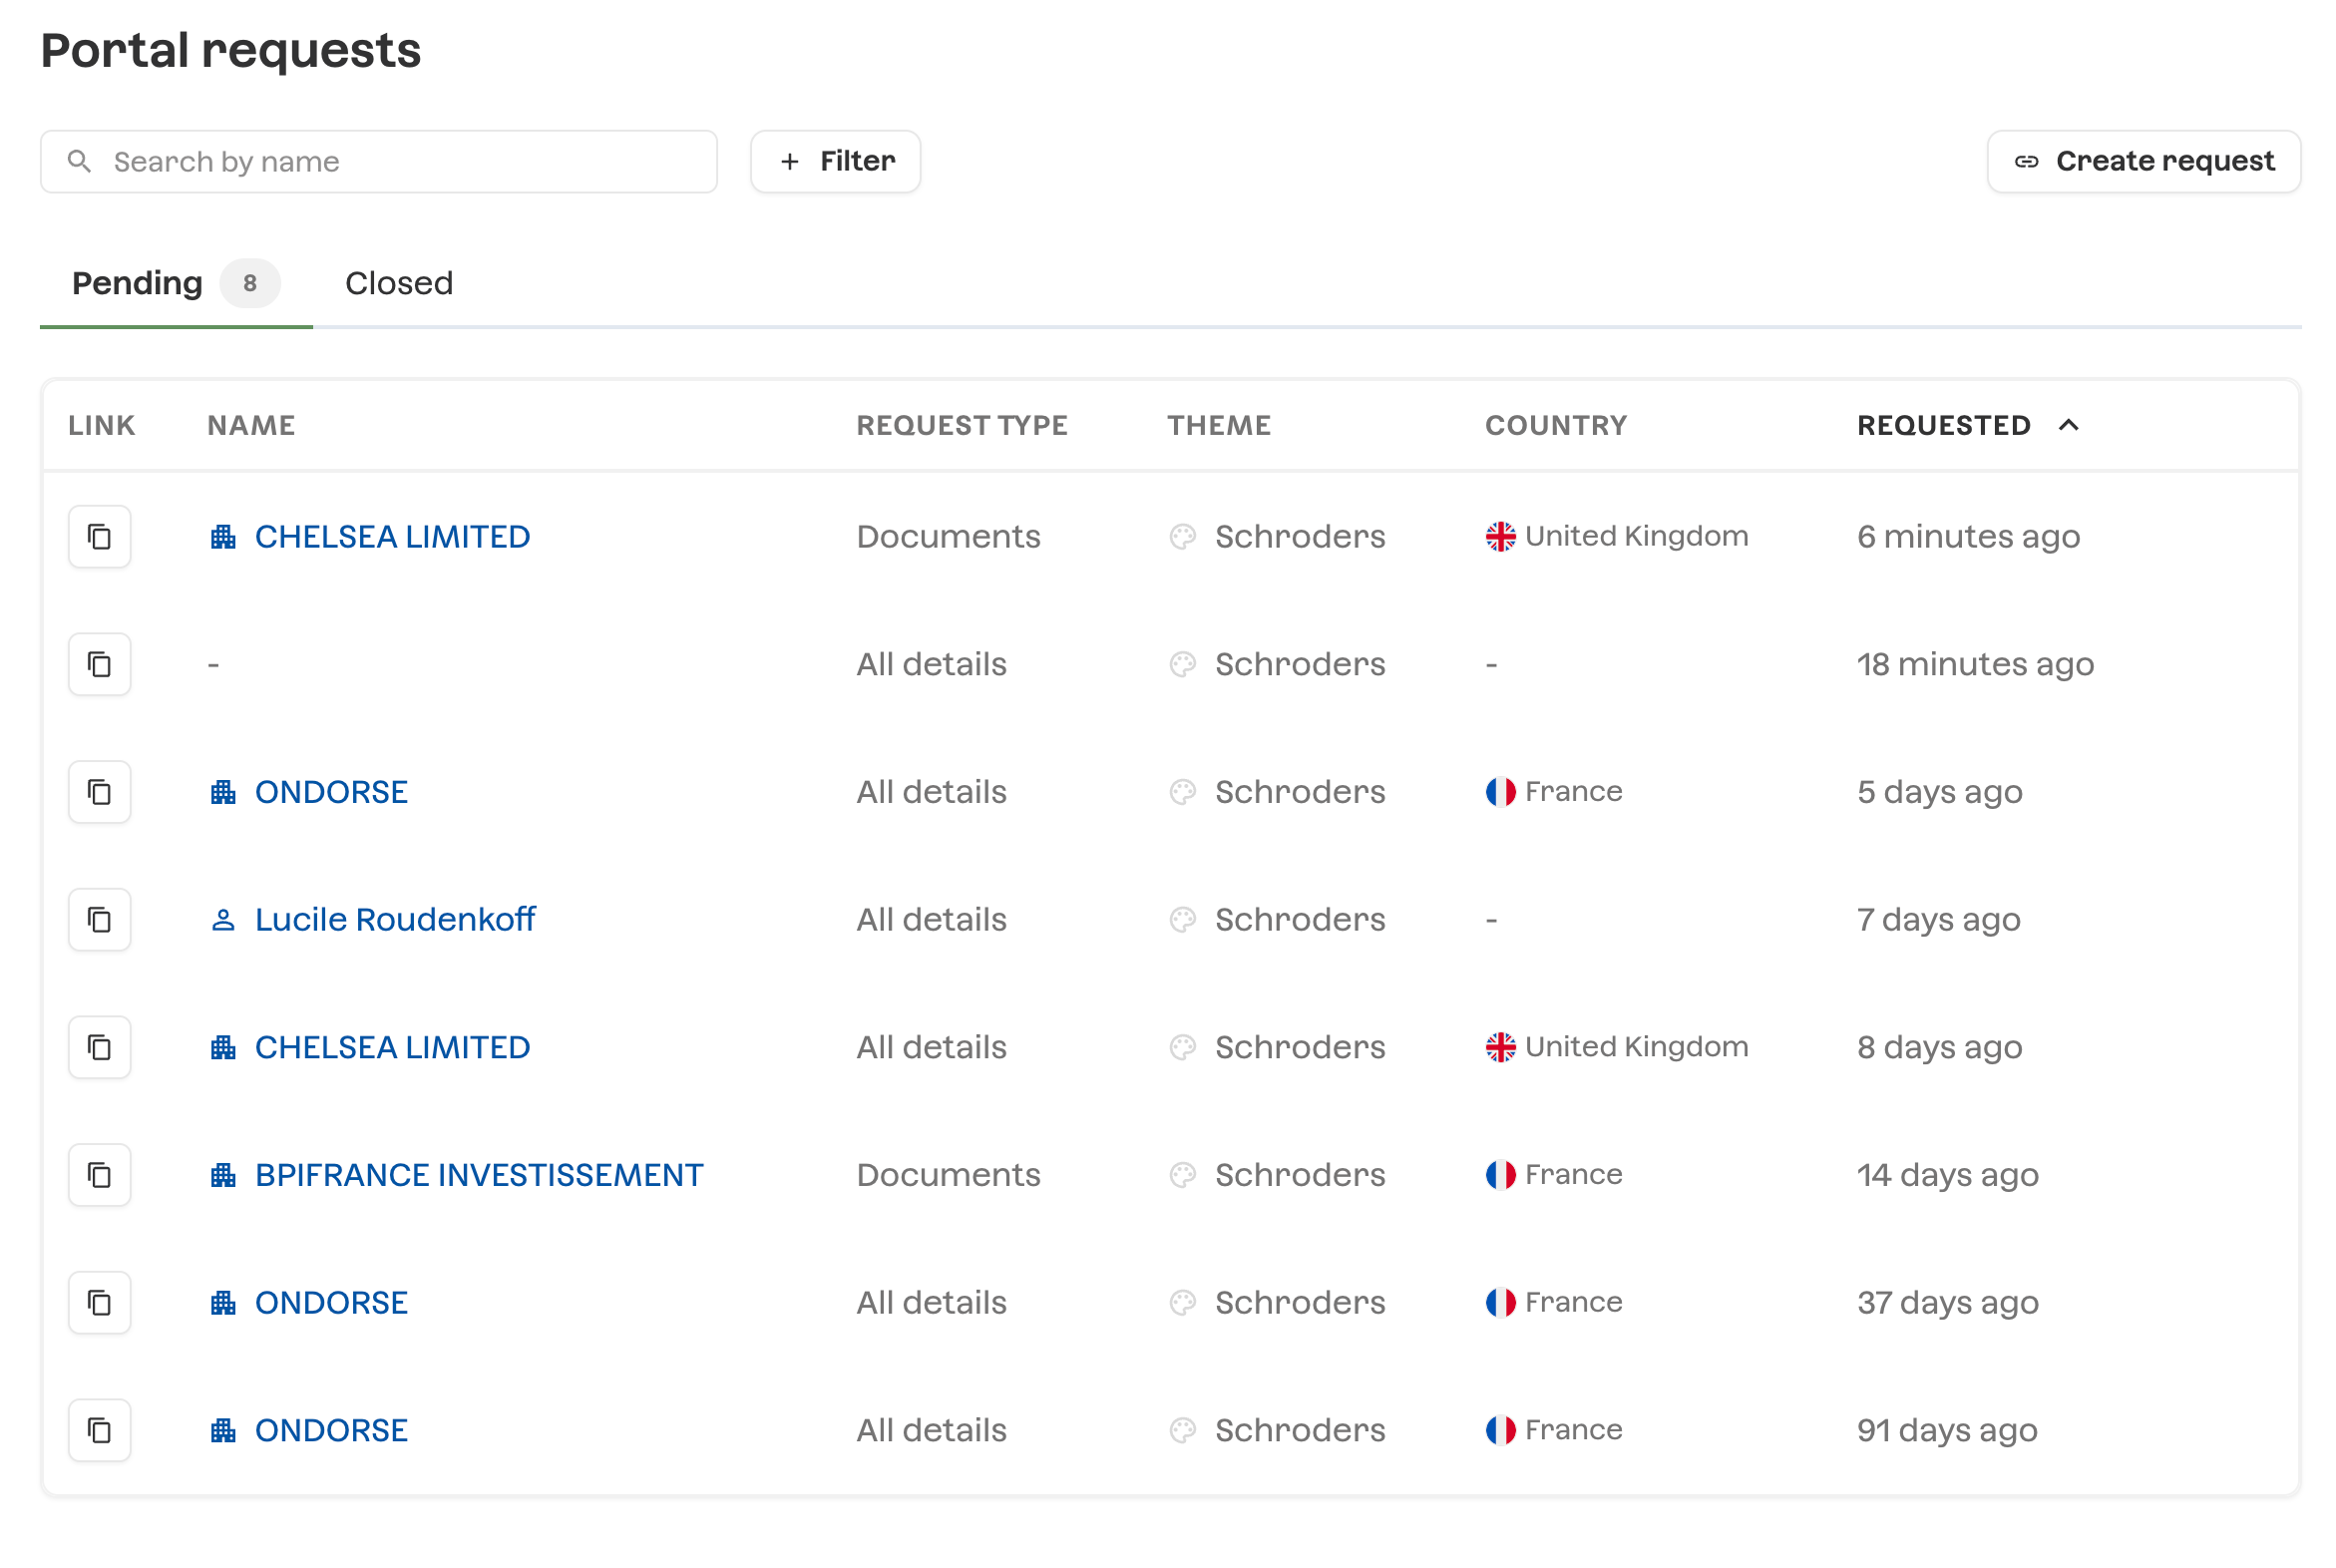The image size is (2336, 1568).
Task: Open CHELSEA LIMITED Documents request
Action: pyautogui.click(x=392, y=537)
